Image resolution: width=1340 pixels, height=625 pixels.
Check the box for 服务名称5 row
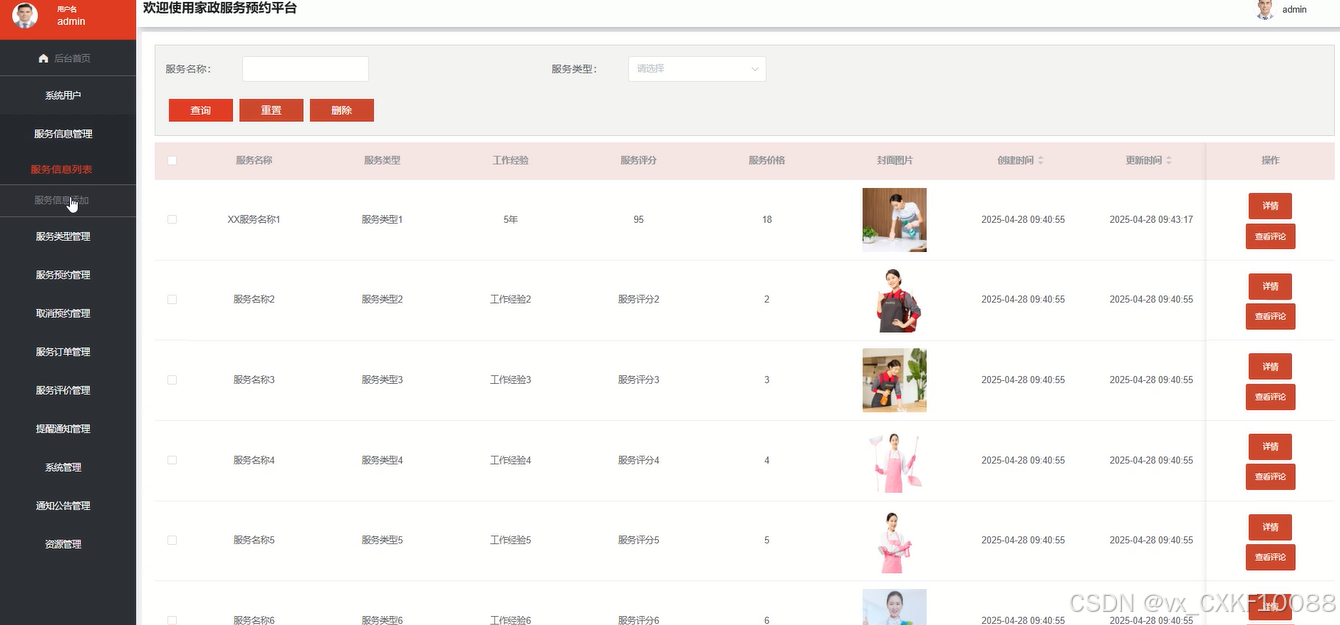[x=172, y=540]
